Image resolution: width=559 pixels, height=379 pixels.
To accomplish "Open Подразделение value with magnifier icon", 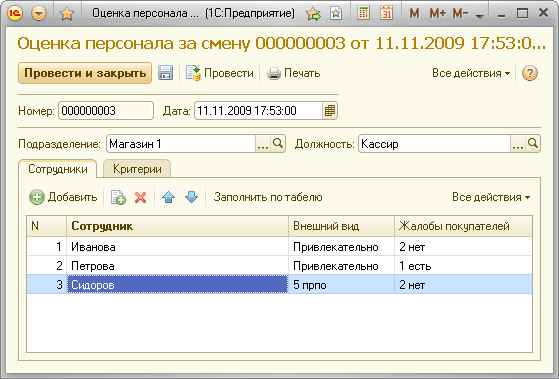I will coord(278,144).
